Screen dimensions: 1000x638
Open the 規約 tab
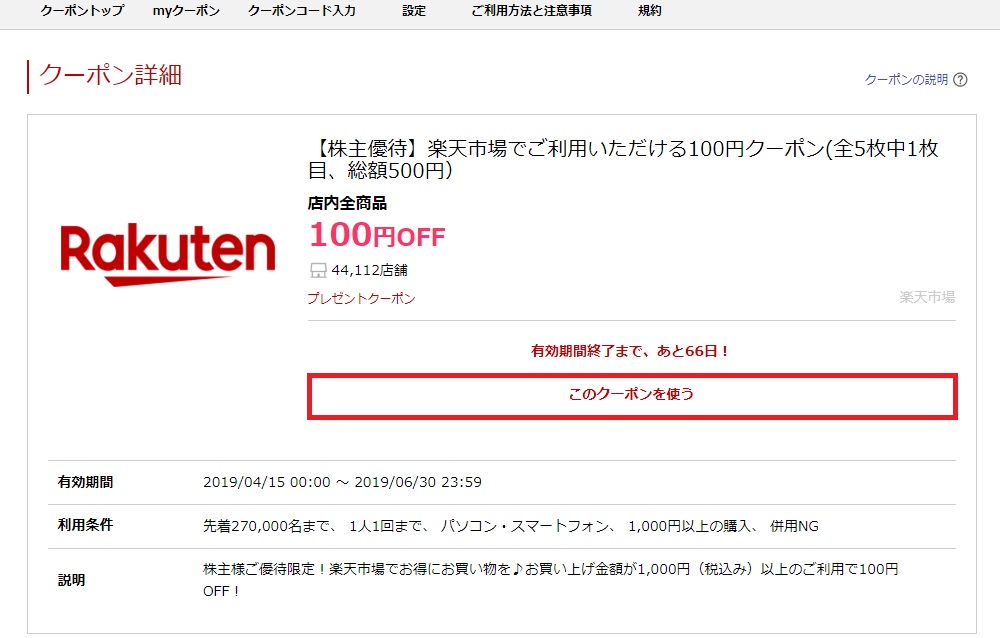click(649, 11)
